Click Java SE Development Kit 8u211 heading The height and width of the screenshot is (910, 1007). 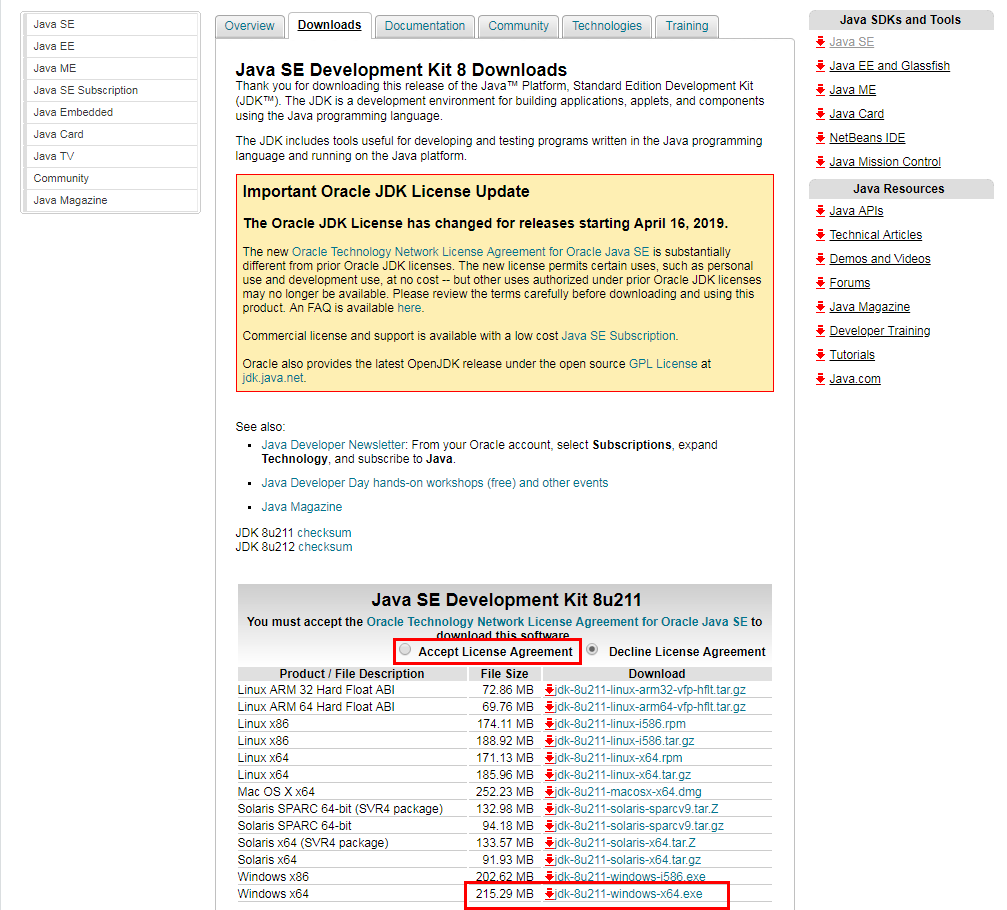[x=506, y=600]
